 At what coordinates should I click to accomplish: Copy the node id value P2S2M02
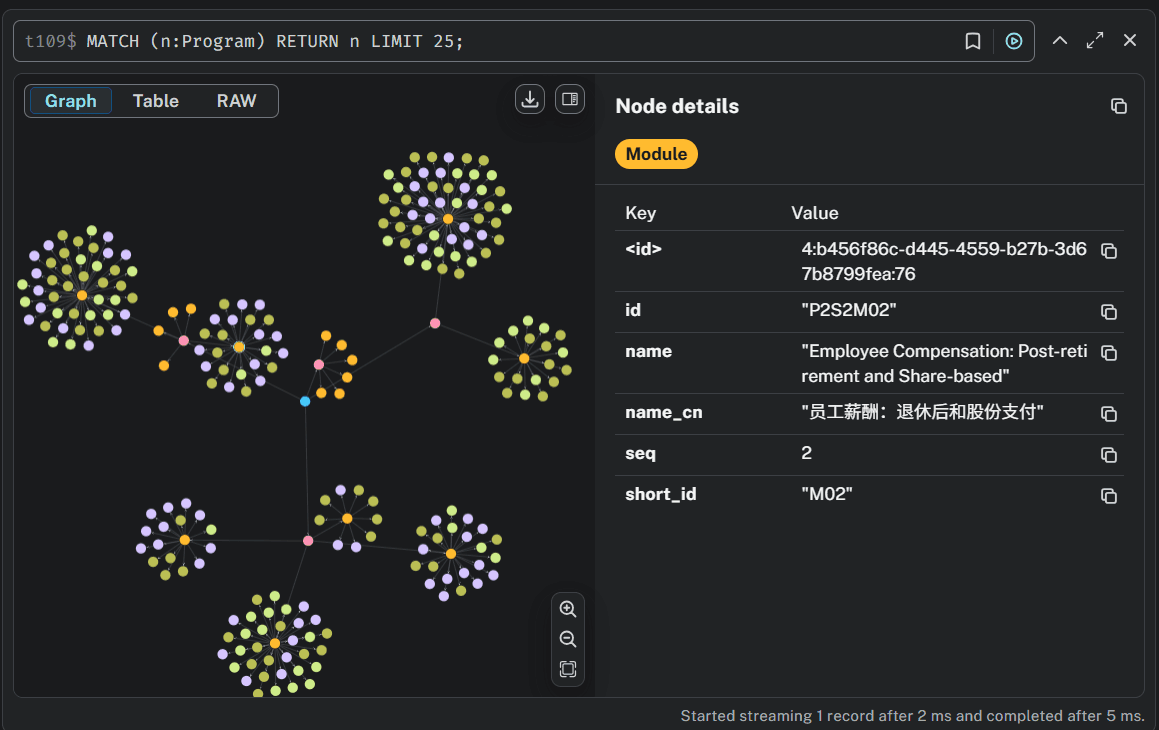coord(1109,311)
